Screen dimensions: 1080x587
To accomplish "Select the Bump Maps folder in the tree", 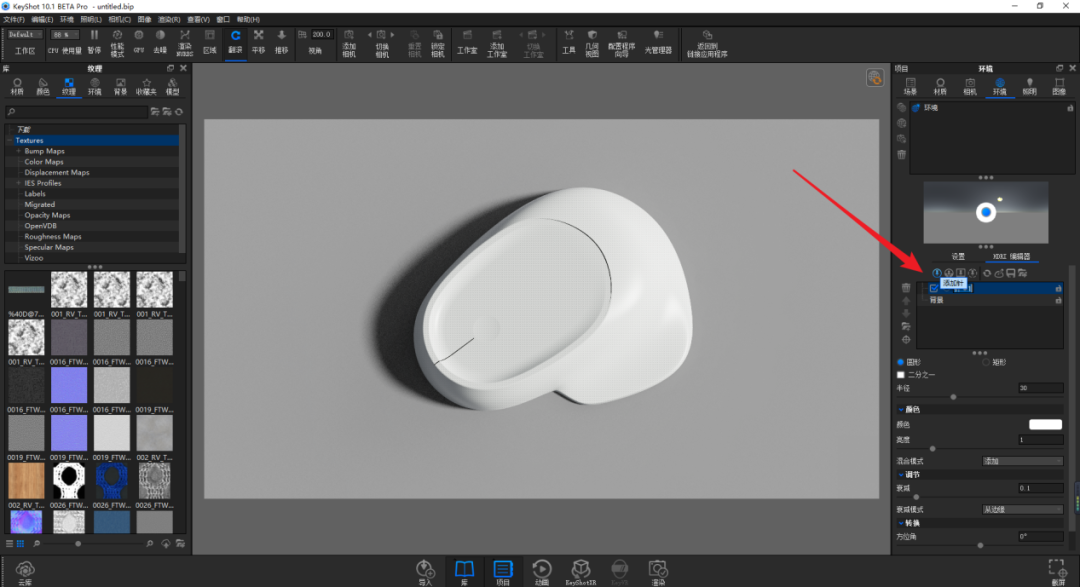I will (44, 151).
